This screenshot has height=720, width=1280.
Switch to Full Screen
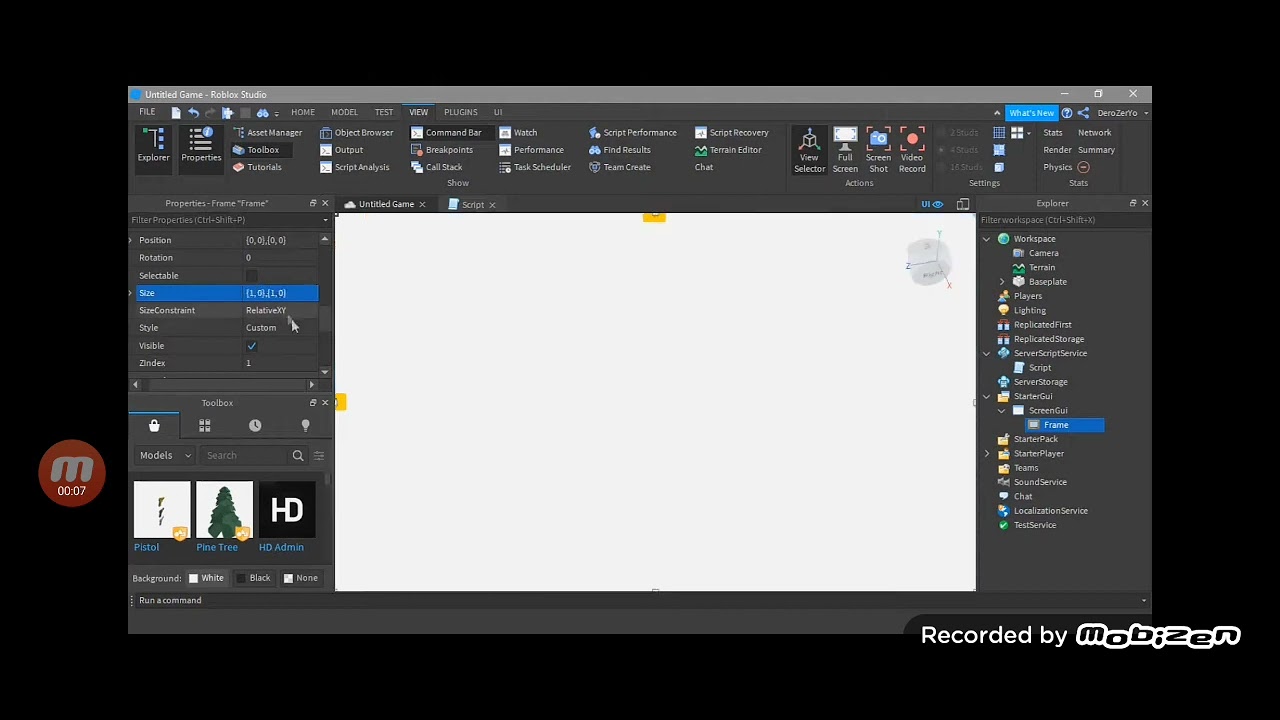click(845, 150)
